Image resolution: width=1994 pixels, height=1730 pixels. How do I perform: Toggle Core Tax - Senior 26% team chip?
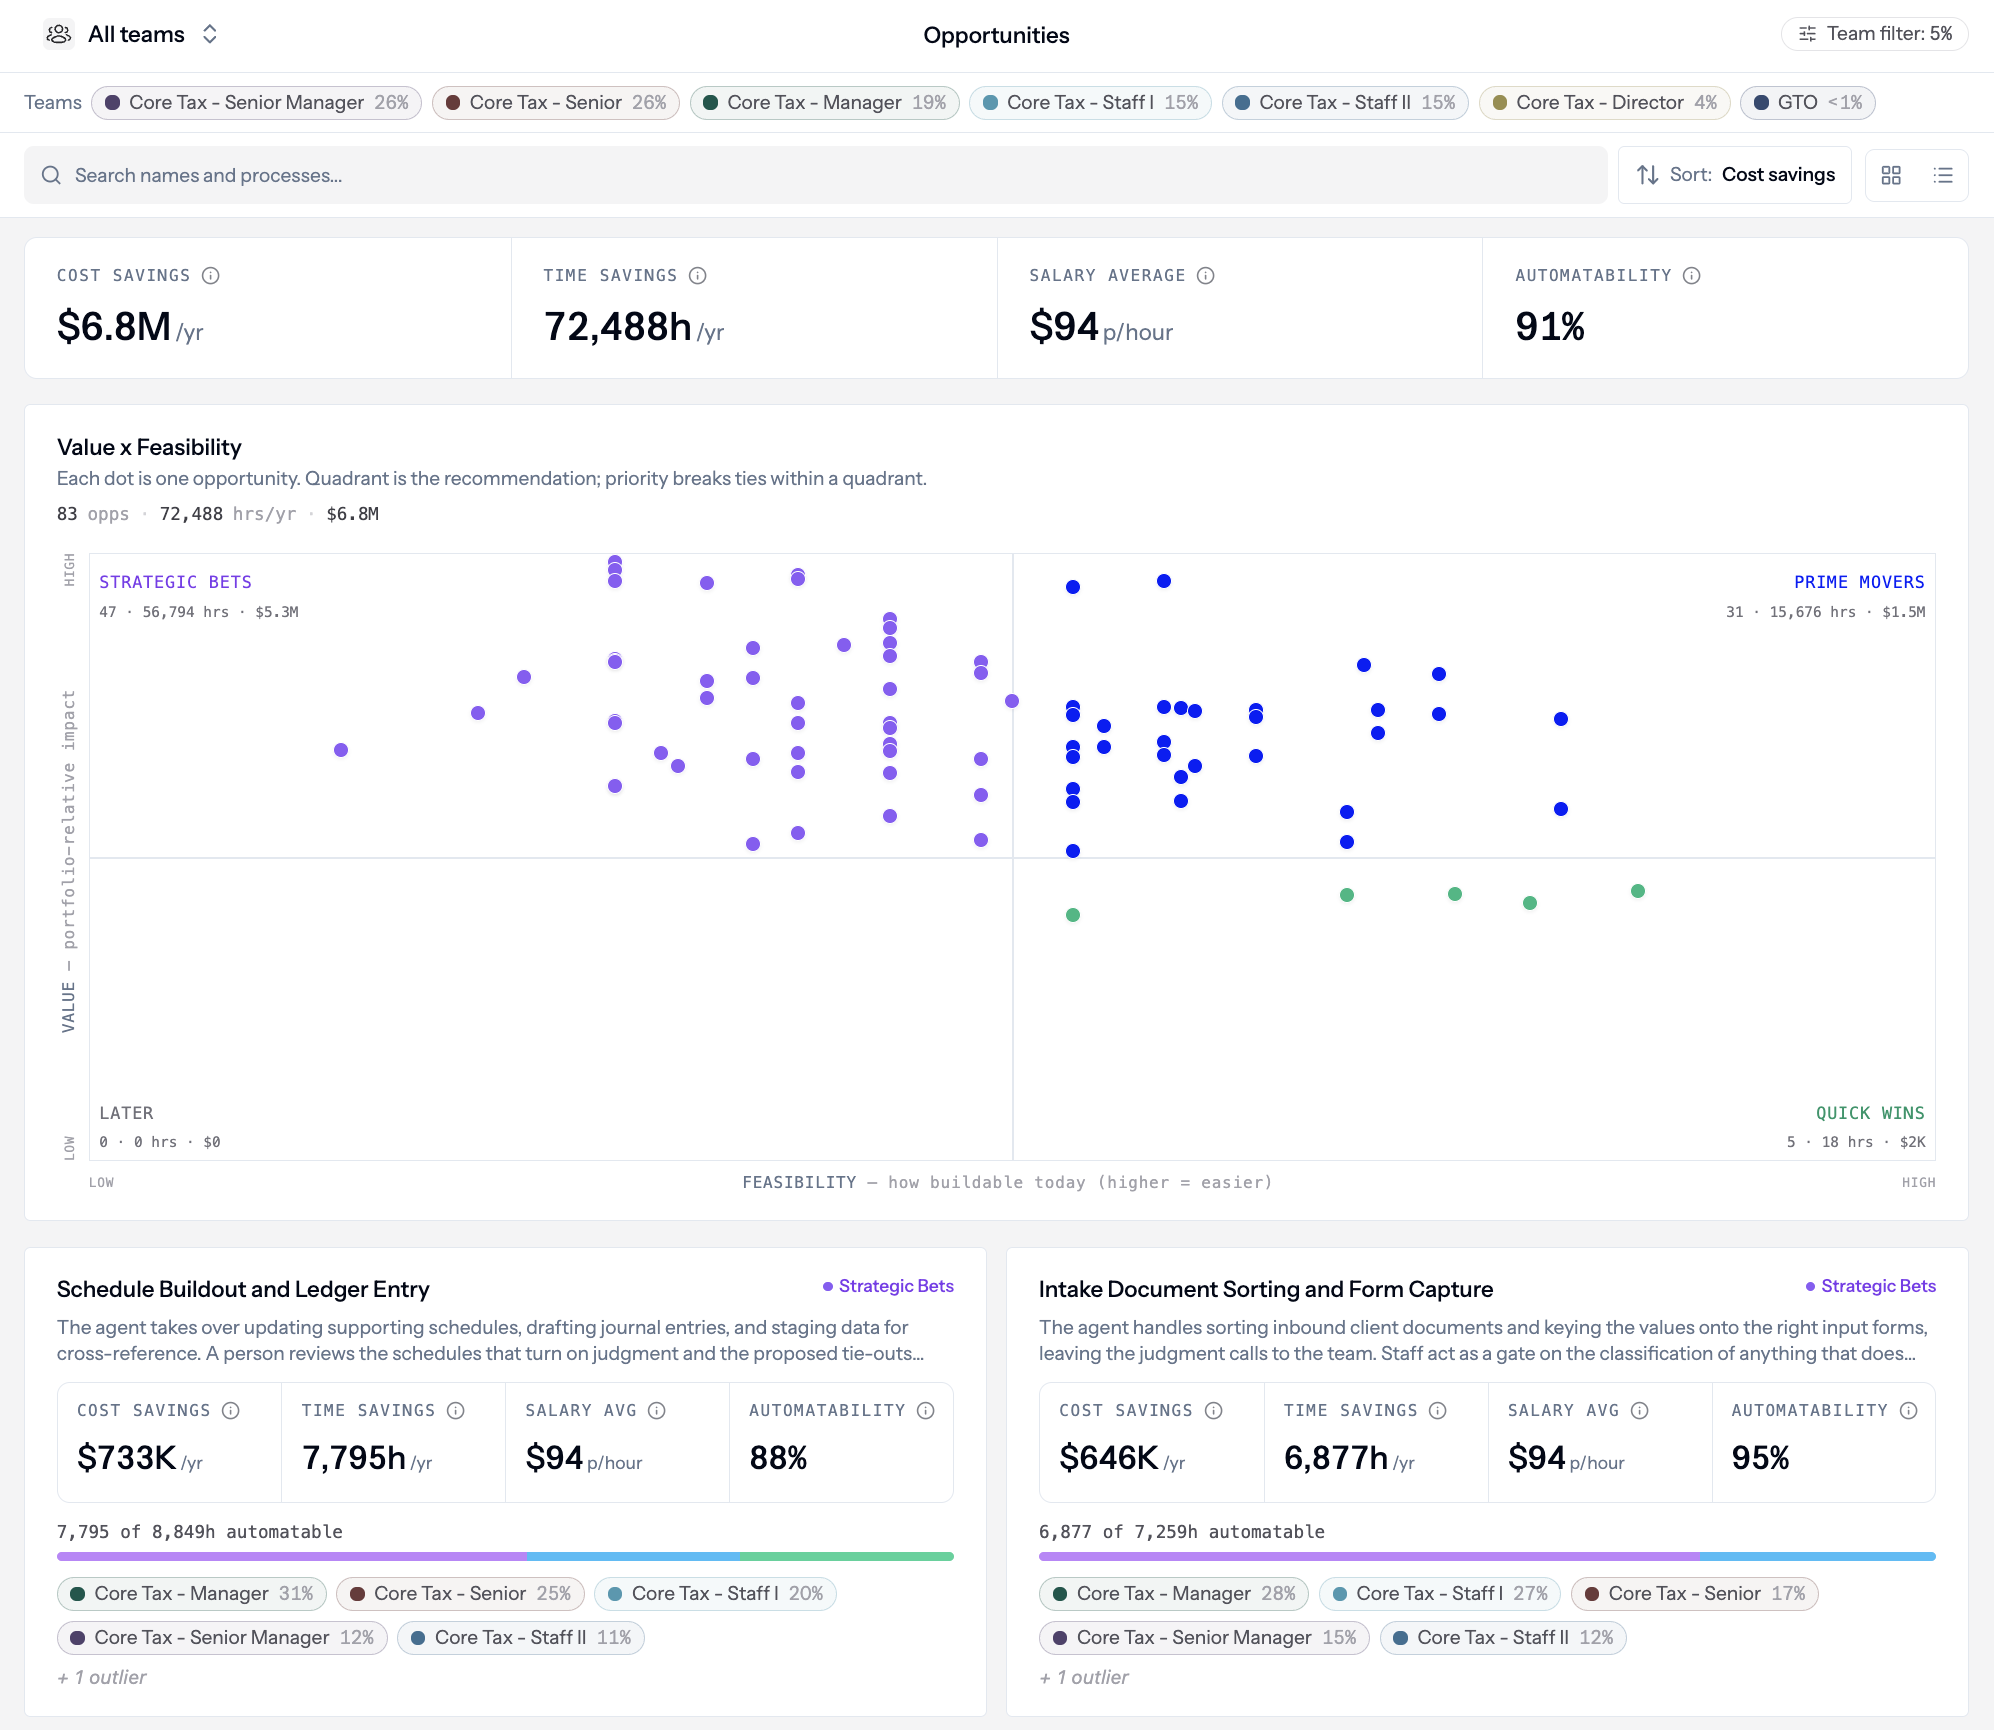[x=556, y=102]
